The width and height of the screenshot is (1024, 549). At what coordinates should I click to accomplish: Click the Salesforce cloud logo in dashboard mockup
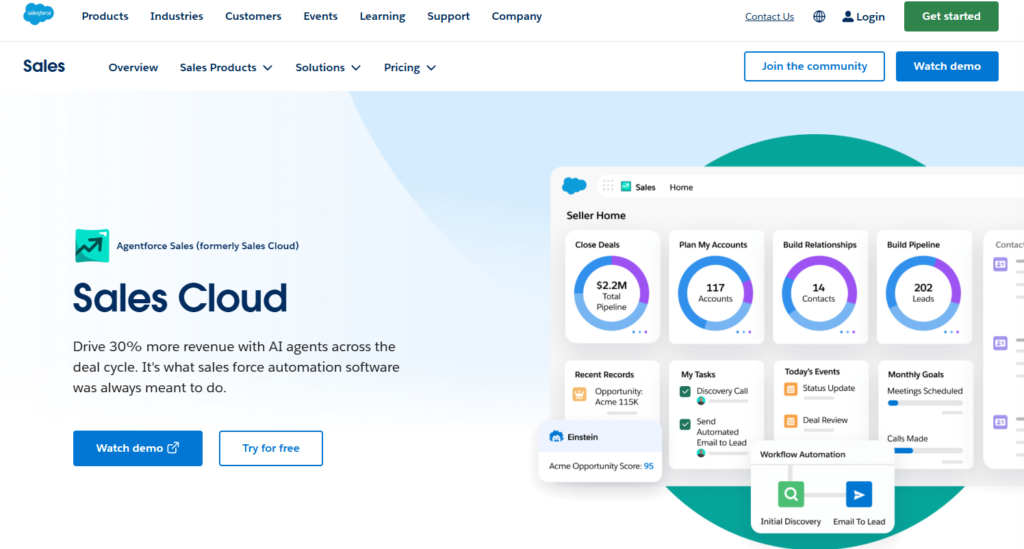(x=574, y=186)
